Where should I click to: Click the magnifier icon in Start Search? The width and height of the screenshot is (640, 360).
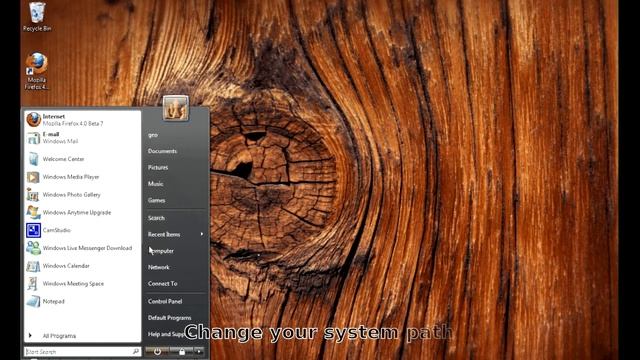click(136, 351)
